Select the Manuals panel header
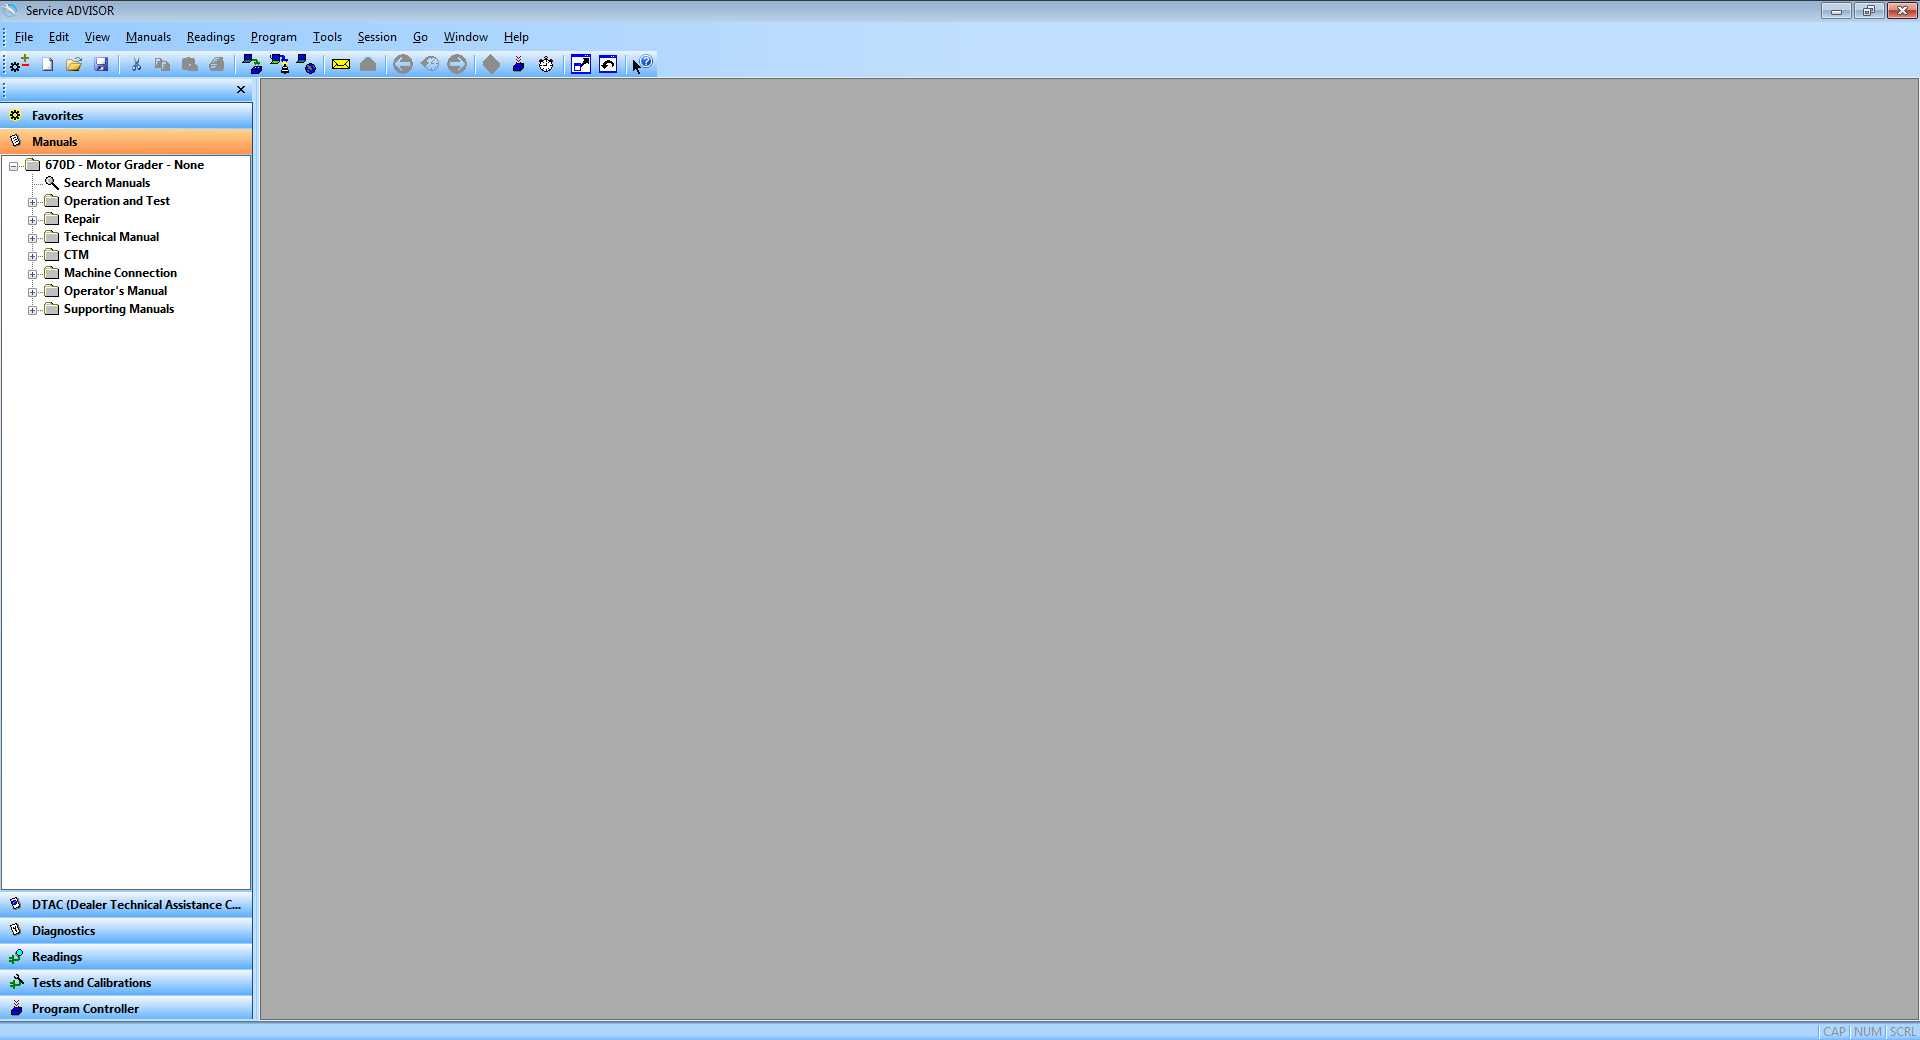 coord(126,142)
